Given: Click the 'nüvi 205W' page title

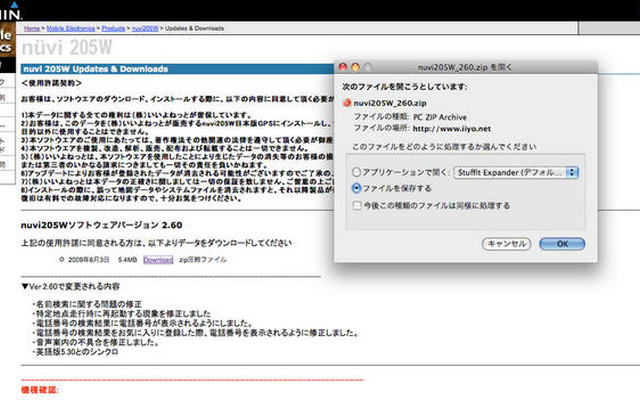Looking at the screenshot, I should coord(67,48).
